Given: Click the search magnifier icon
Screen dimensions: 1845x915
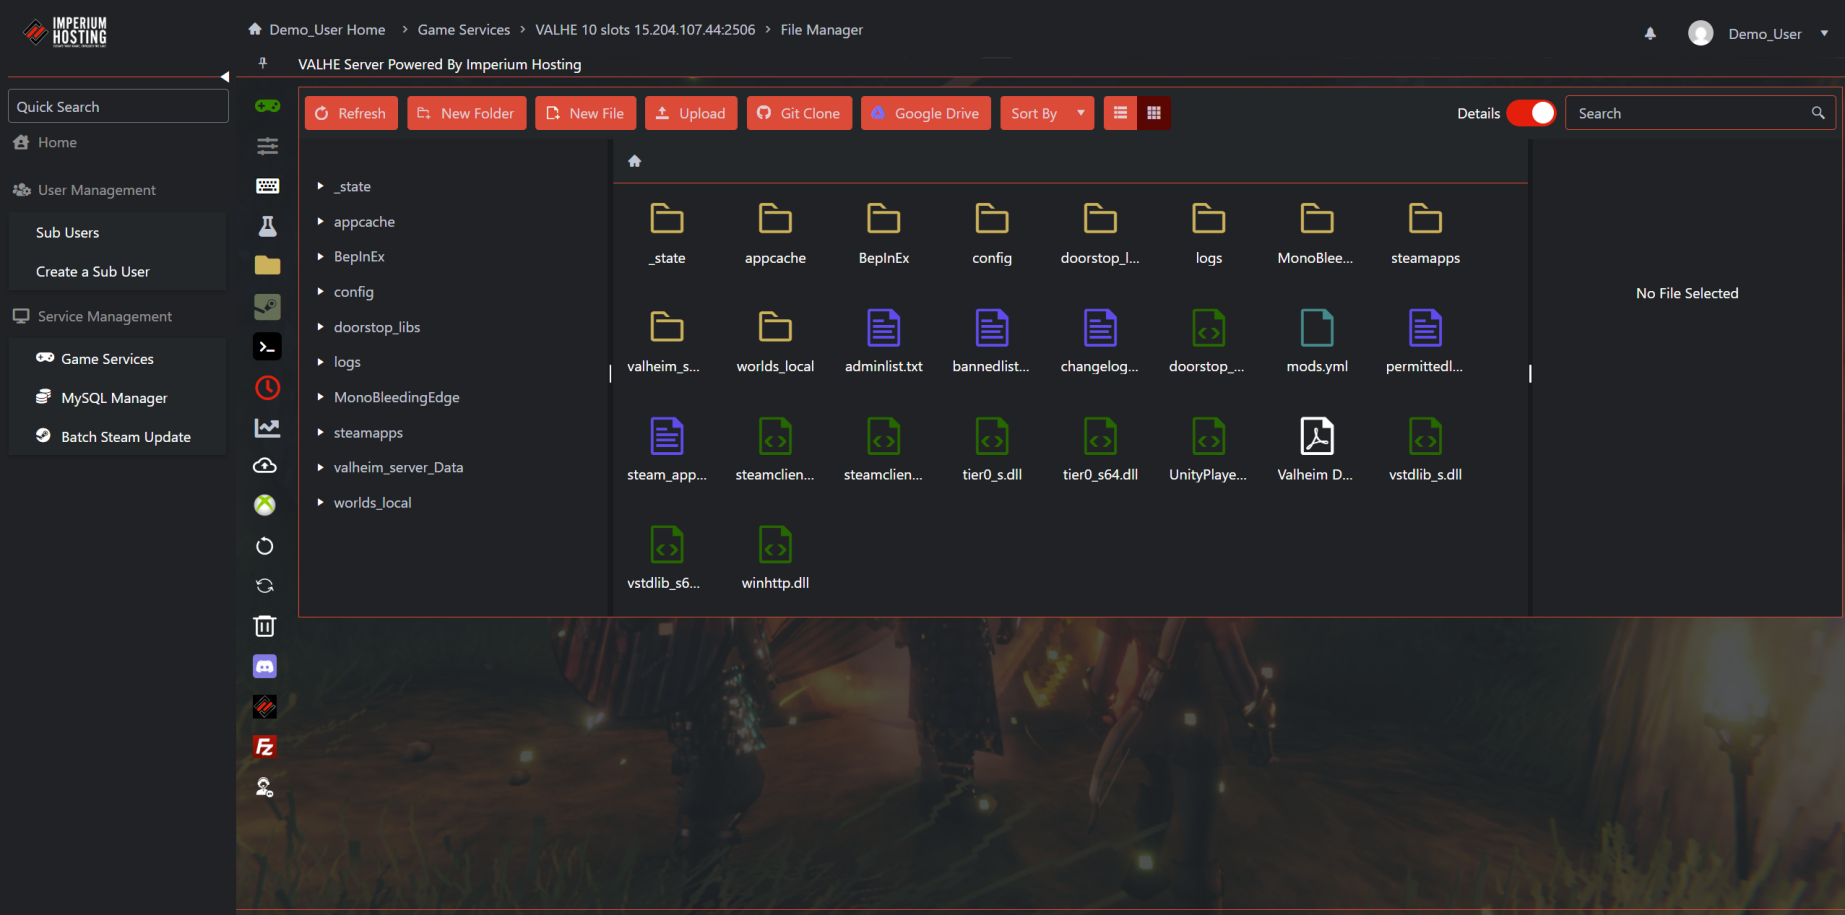Looking at the screenshot, I should [x=1818, y=113].
